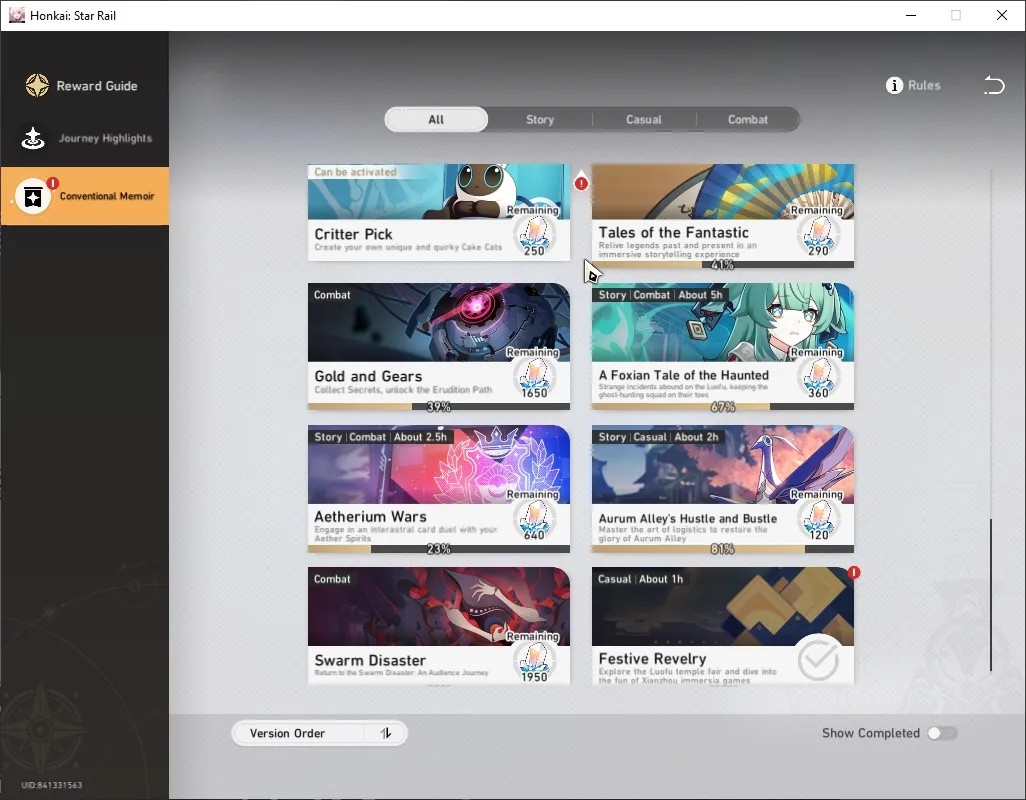Click Critter Pick remaining jade reward icon
Screen dimensions: 1026x800
(x=535, y=235)
